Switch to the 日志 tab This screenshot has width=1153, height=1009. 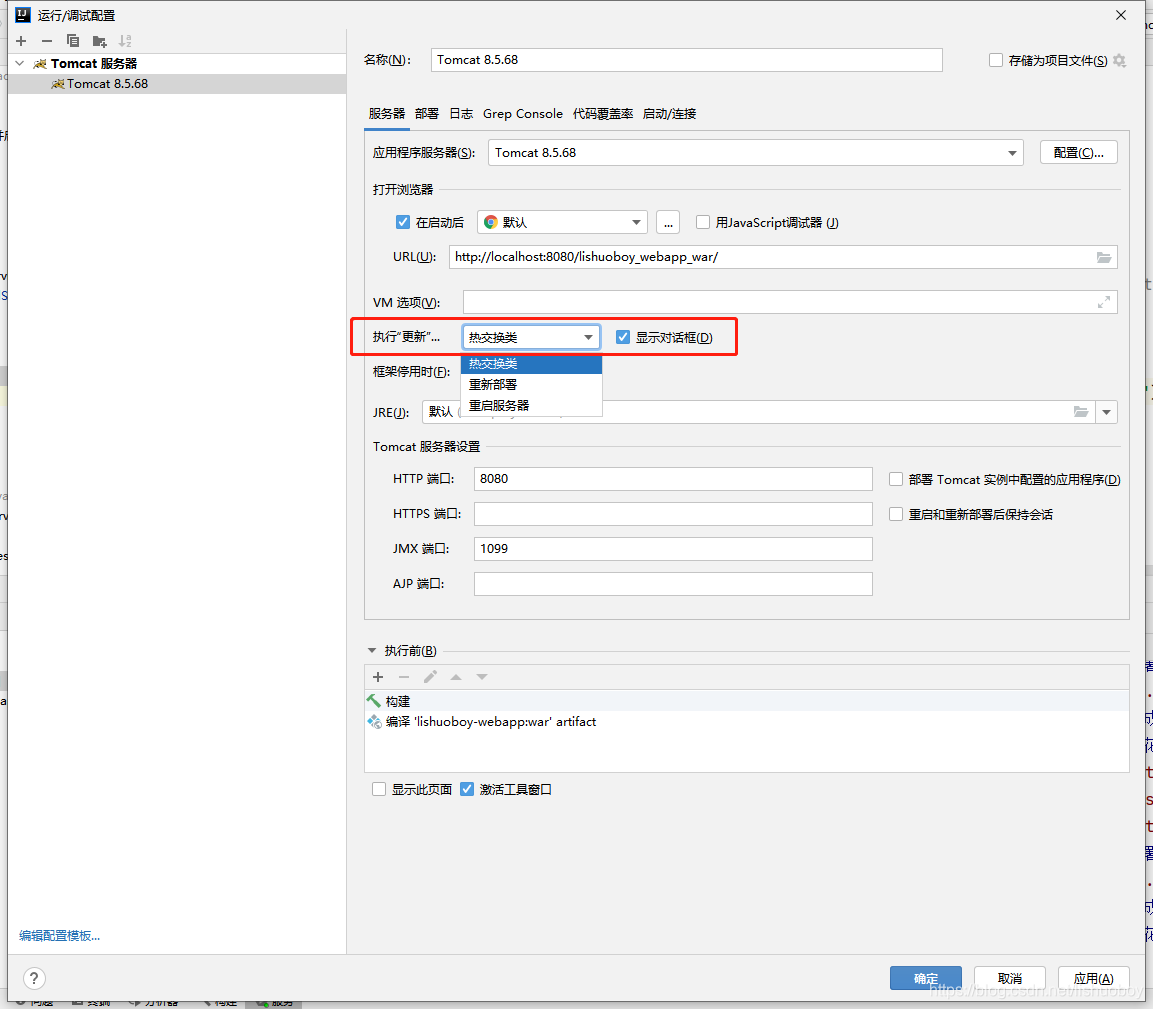point(461,114)
